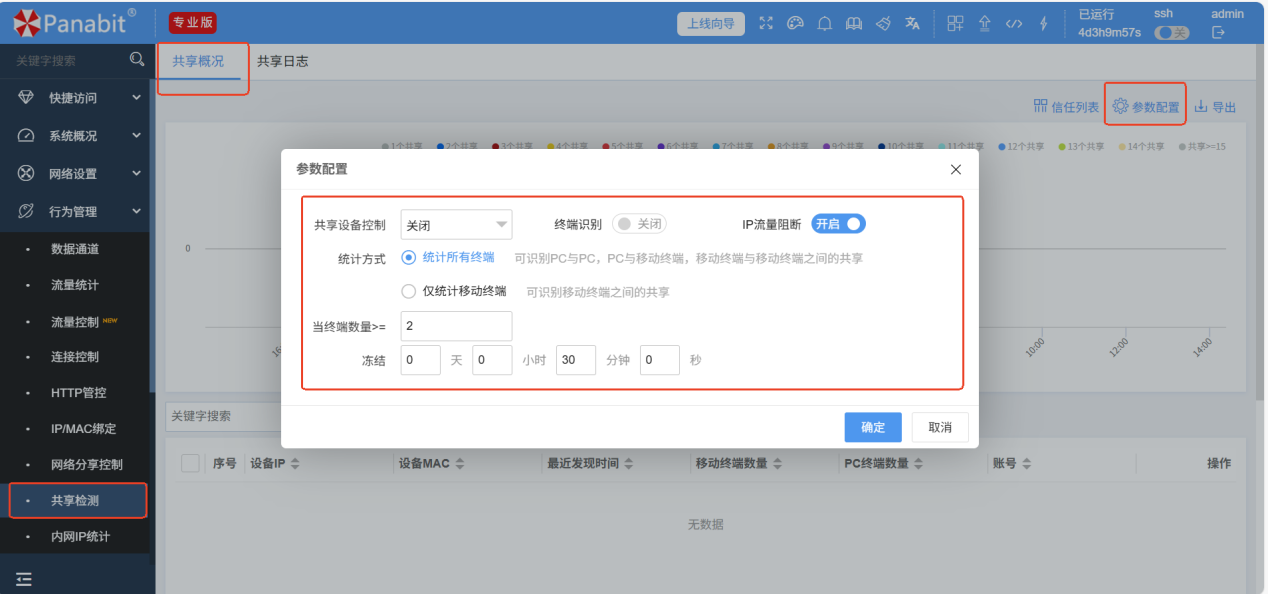This screenshot has height=594, width=1268.
Task: Open the theme palette icon
Action: (x=796, y=24)
